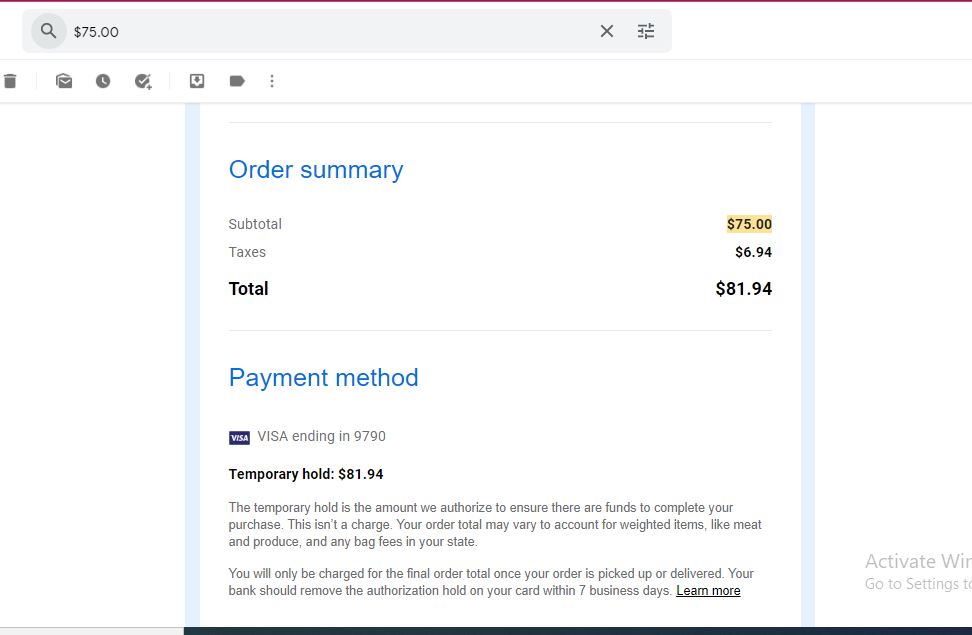
Task: Click the VISA ending in 9790 text
Action: click(x=321, y=437)
